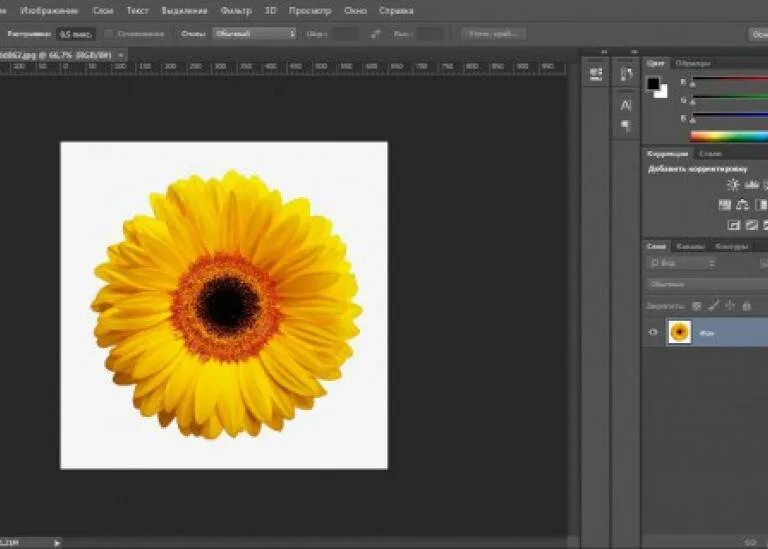Viewport: 768px width, 549px height.
Task: Pick a color from the spectrum ramp
Action: click(729, 136)
